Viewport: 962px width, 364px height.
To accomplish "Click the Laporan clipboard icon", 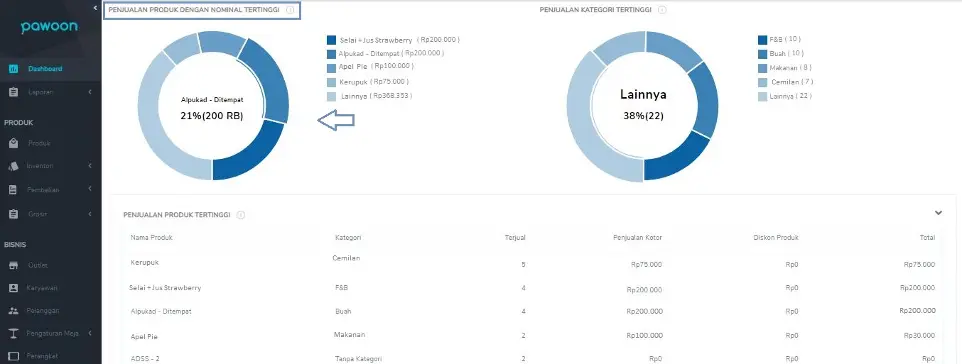I will pyautogui.click(x=13, y=92).
